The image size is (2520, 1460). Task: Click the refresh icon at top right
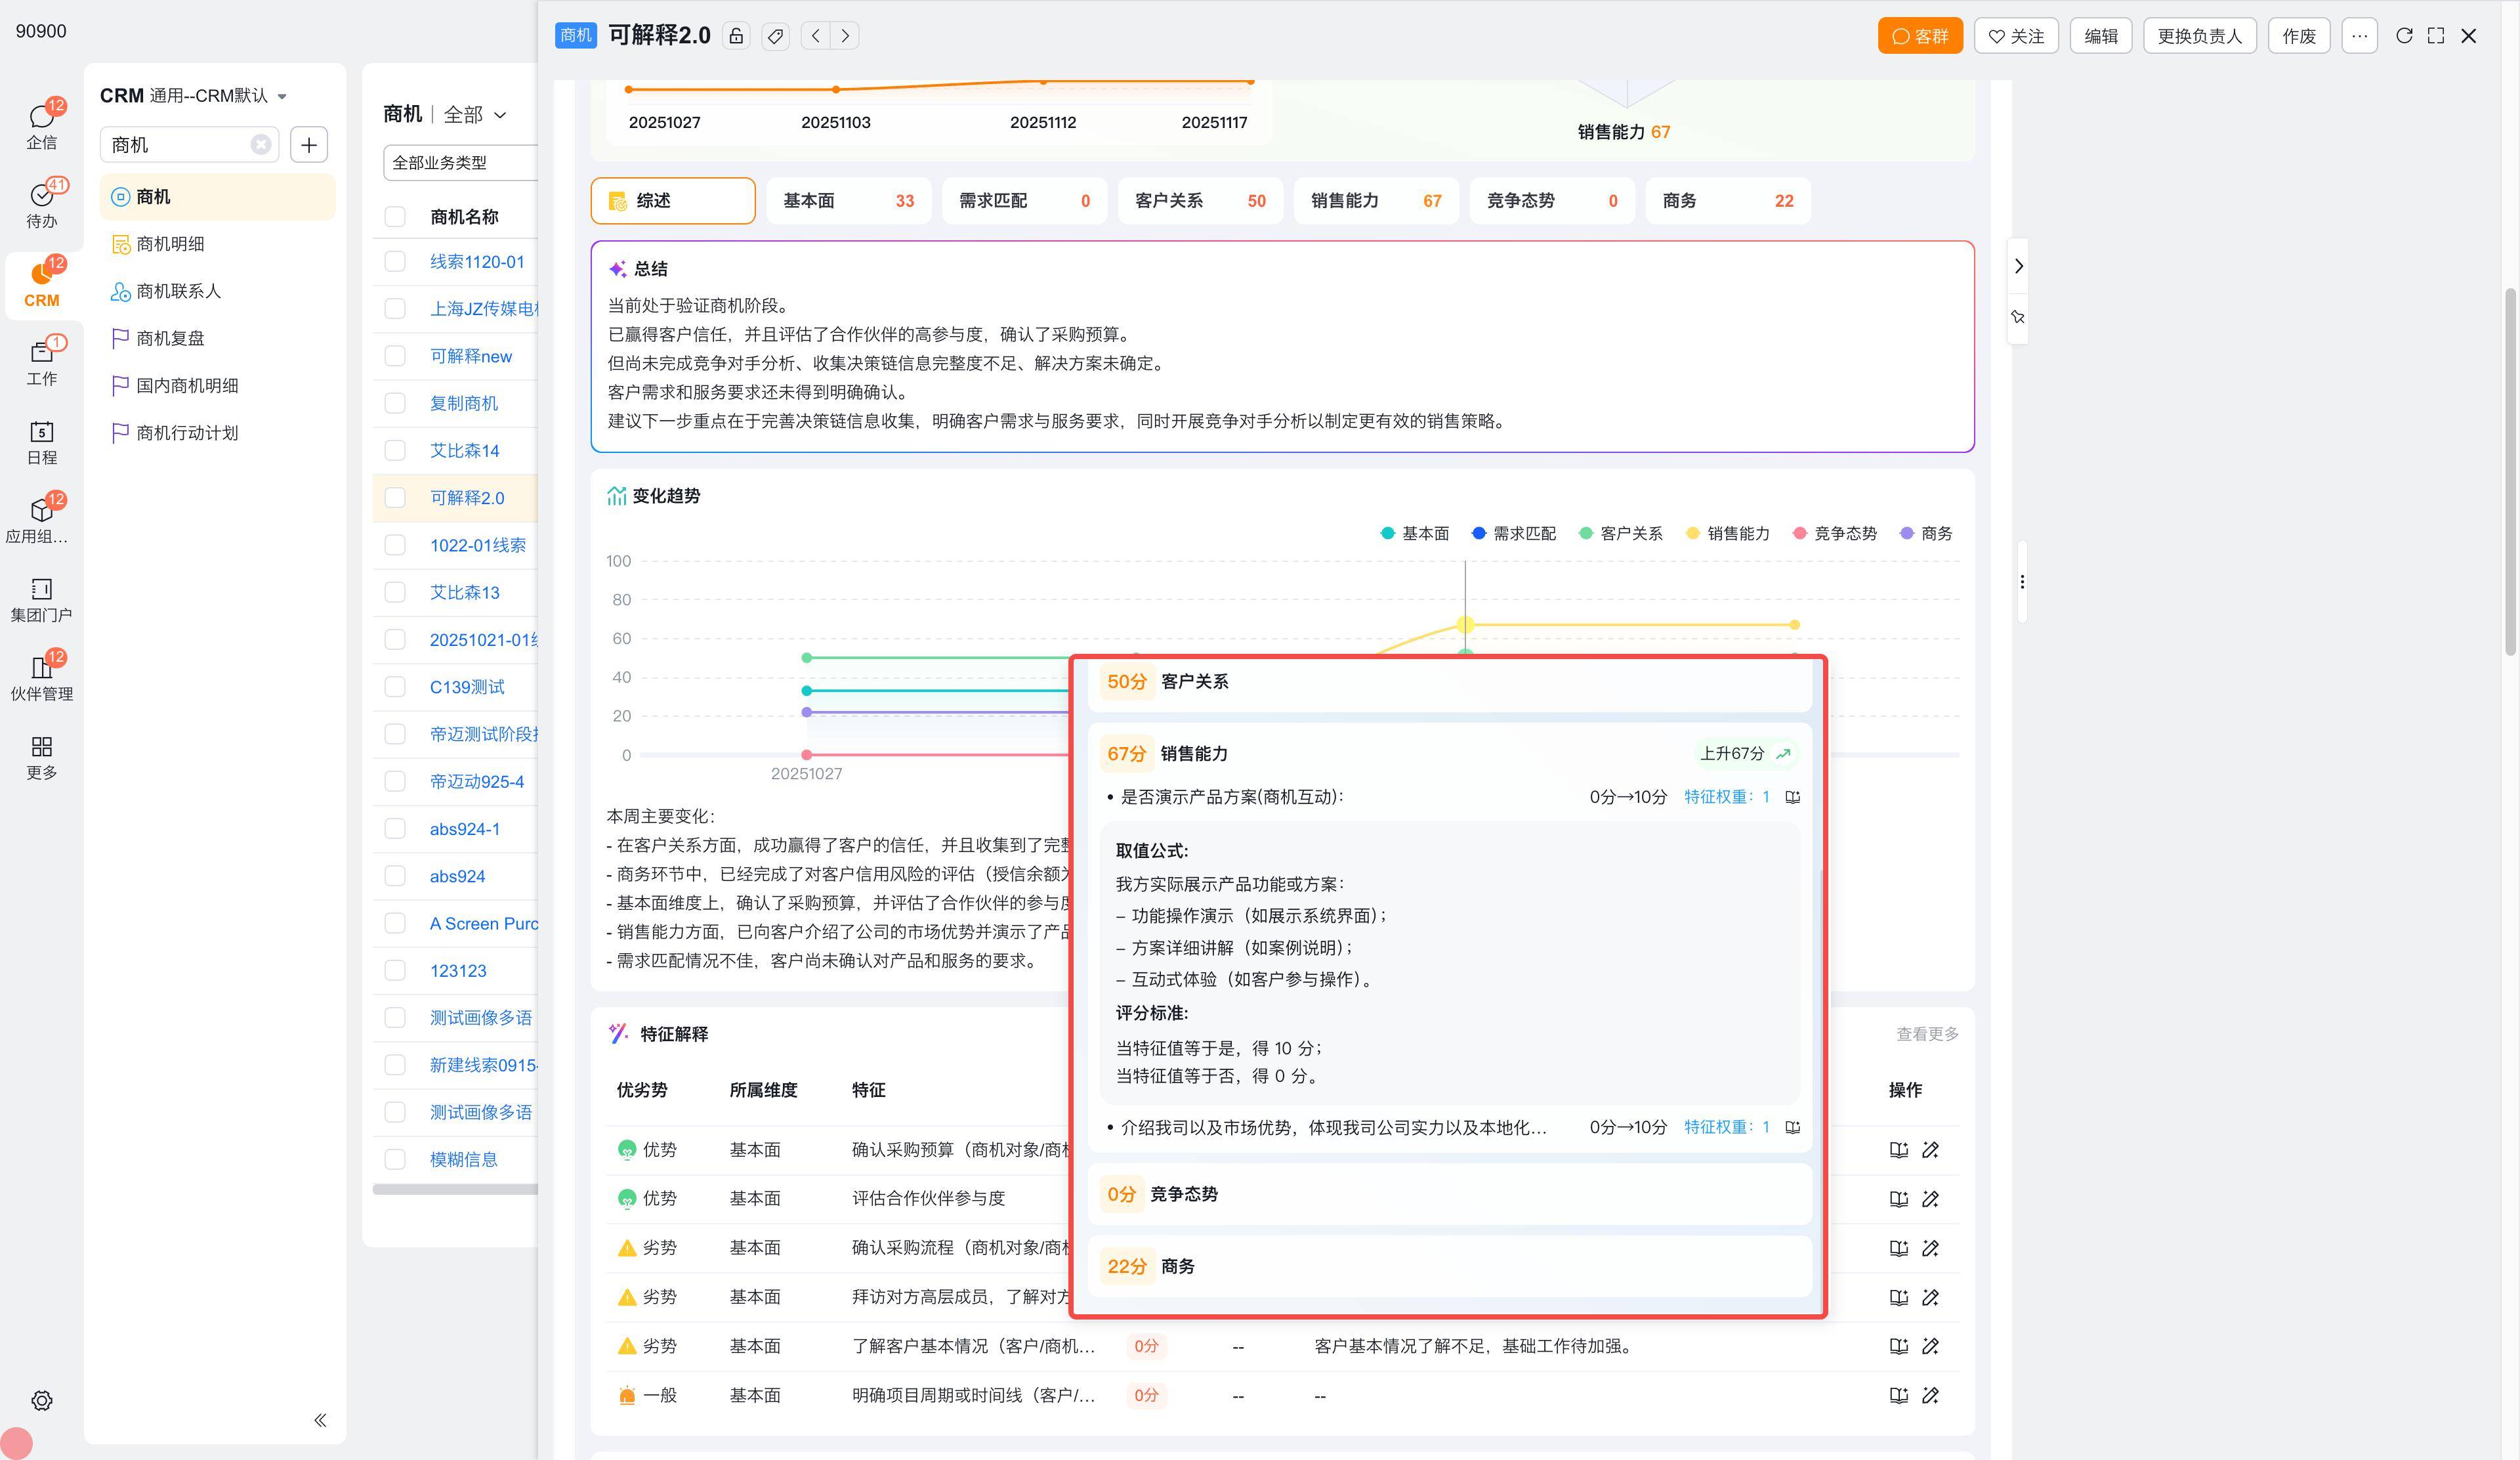pyautogui.click(x=2404, y=36)
